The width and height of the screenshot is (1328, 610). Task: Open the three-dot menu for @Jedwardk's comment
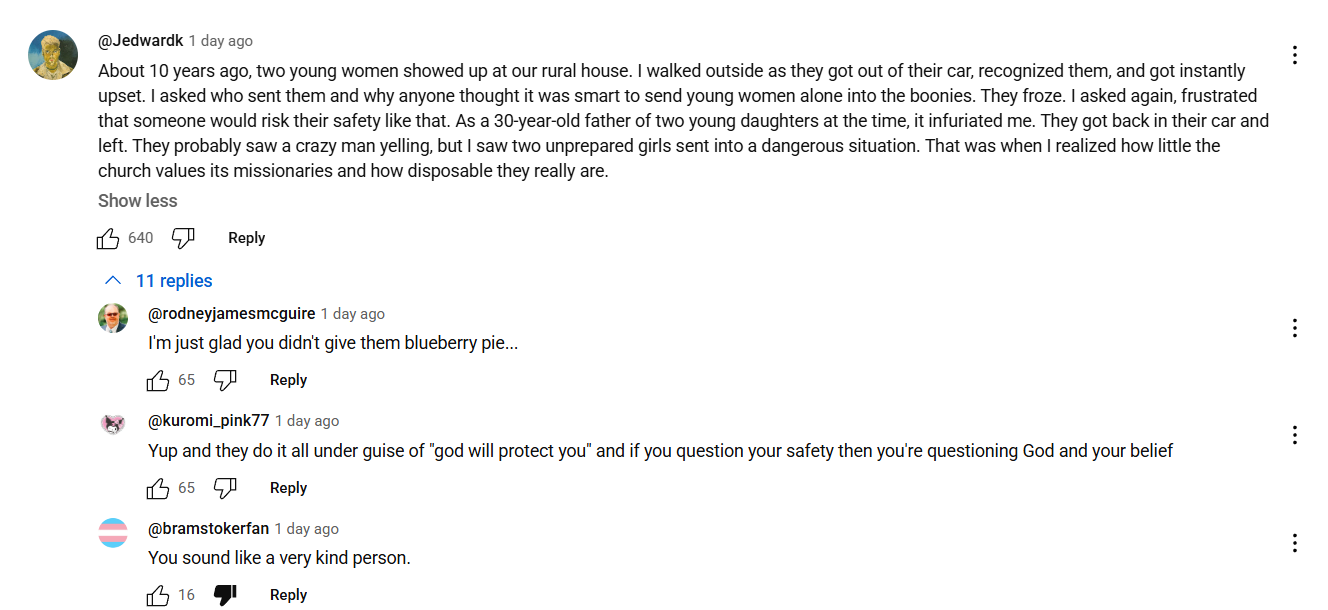pyautogui.click(x=1295, y=55)
